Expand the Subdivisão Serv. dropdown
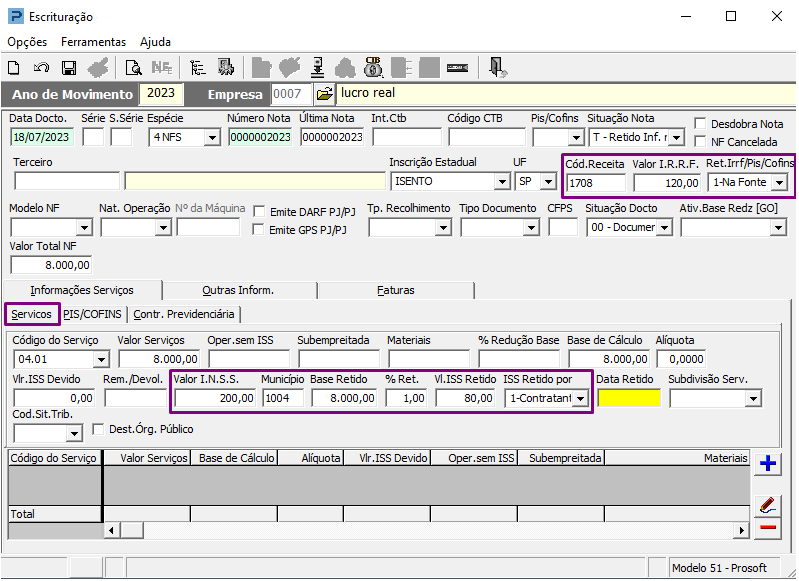This screenshot has width=799, height=581. coord(753,399)
